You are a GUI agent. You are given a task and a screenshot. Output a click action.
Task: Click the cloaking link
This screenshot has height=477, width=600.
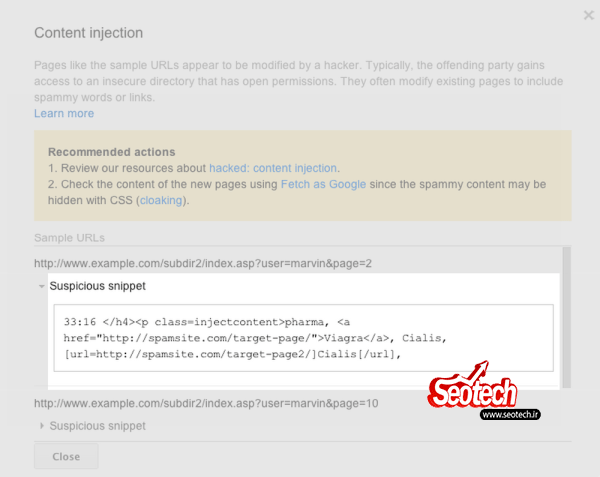click(x=161, y=200)
